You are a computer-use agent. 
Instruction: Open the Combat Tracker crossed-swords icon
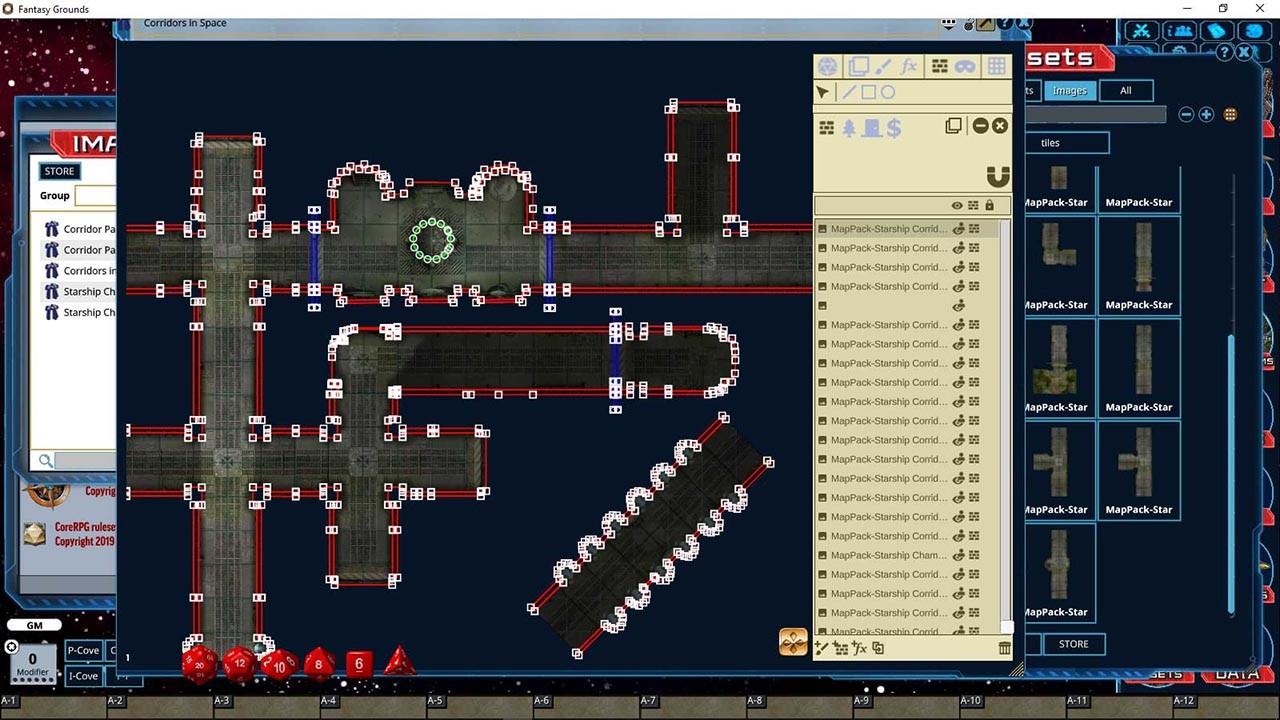(1141, 30)
